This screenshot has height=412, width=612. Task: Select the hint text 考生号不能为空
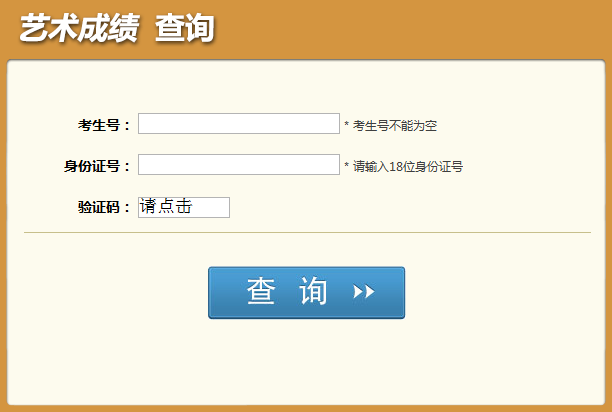(395, 126)
